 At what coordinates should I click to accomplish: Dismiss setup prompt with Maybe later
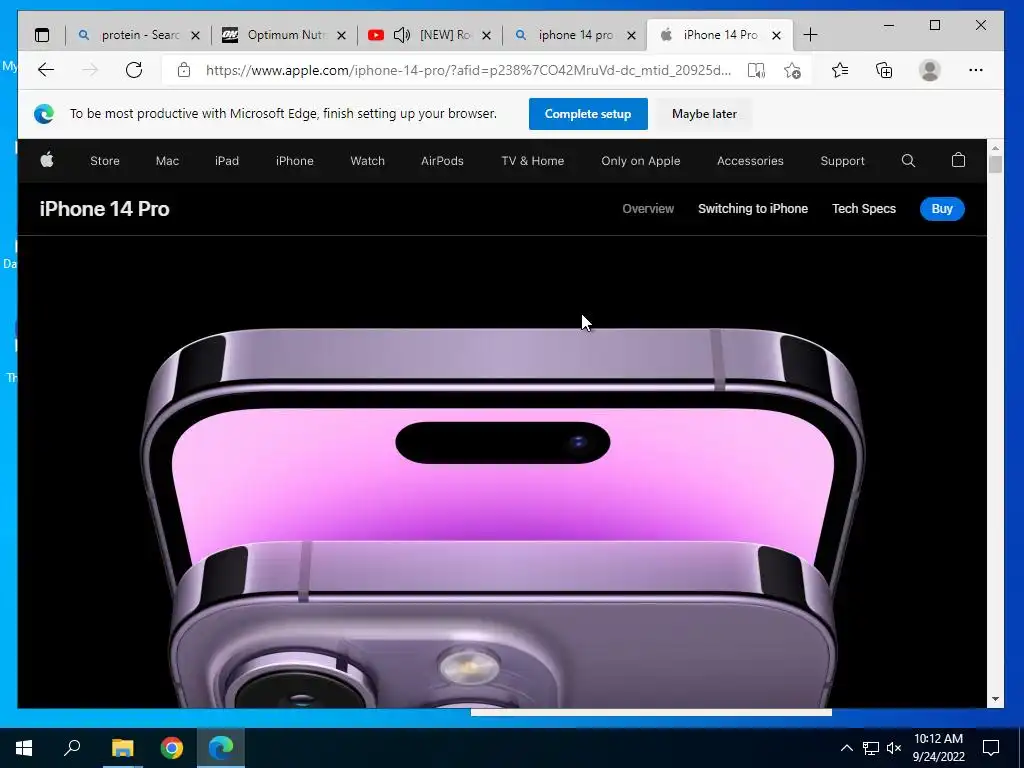click(704, 114)
